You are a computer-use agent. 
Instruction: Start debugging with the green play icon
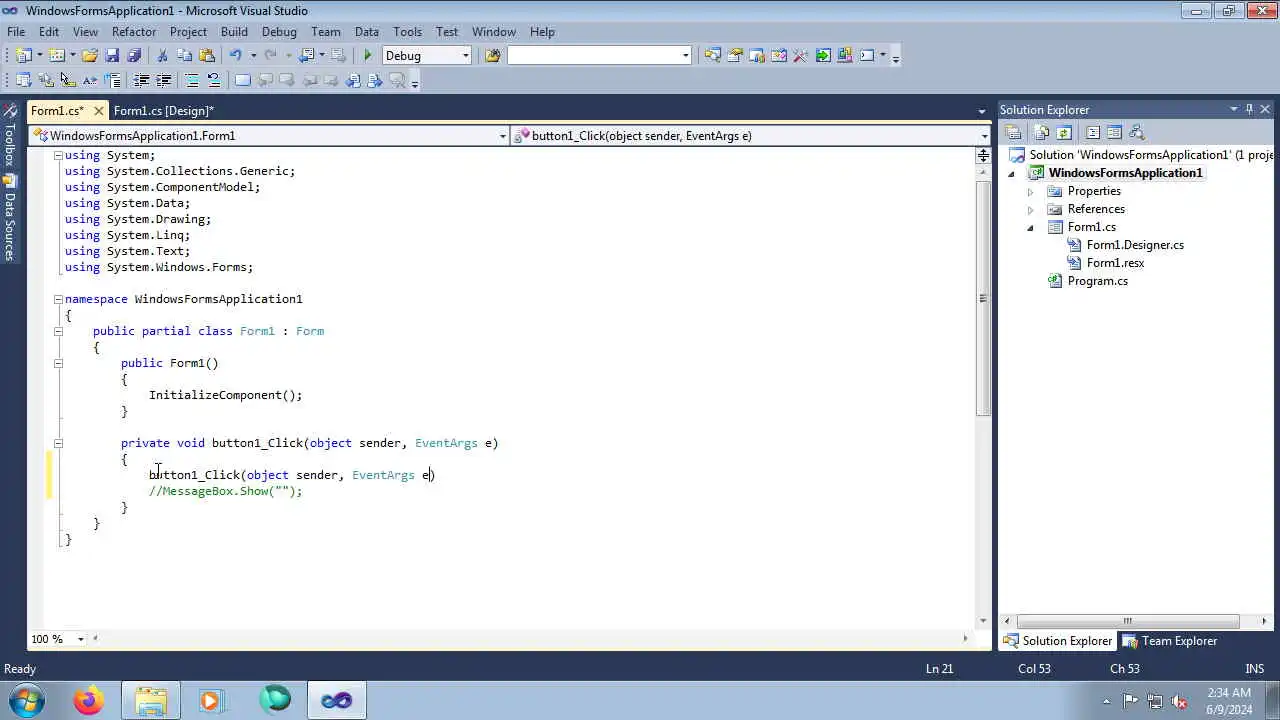pyautogui.click(x=367, y=56)
